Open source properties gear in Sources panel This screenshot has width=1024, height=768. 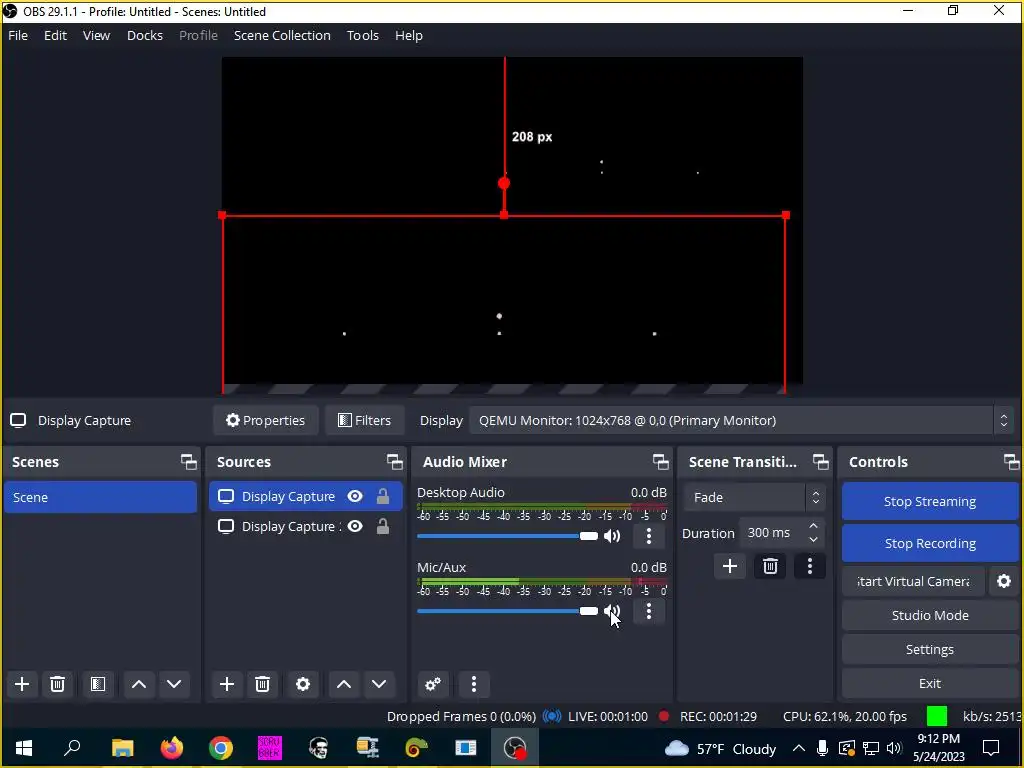tap(303, 684)
